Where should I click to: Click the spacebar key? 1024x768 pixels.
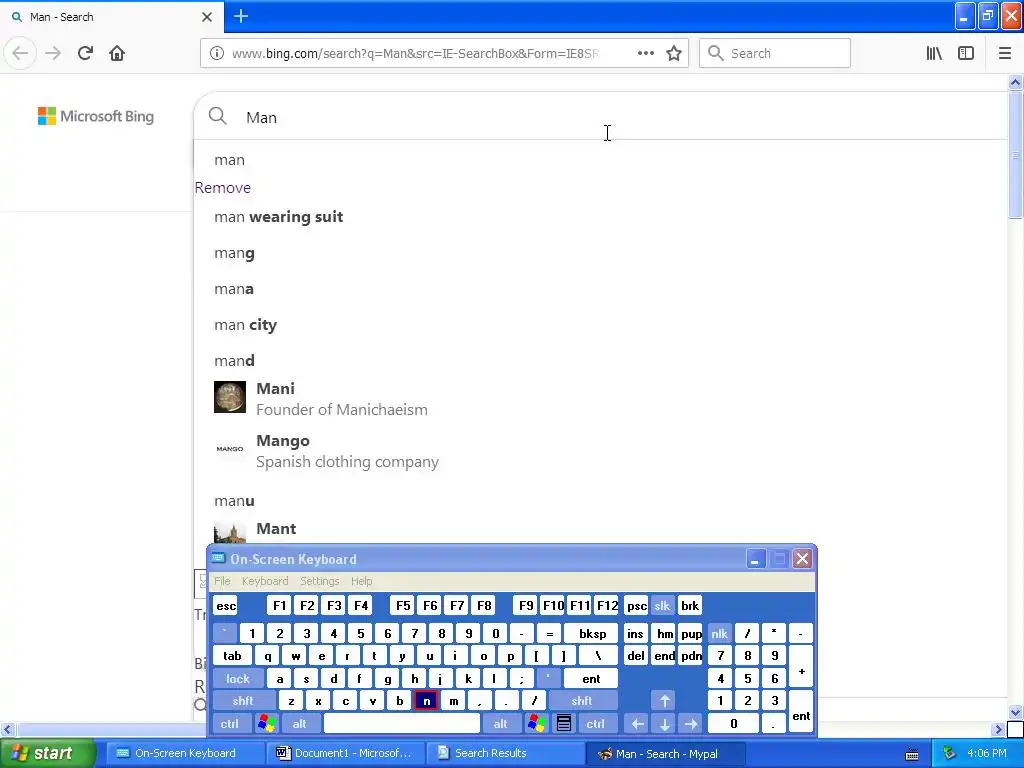[402, 724]
